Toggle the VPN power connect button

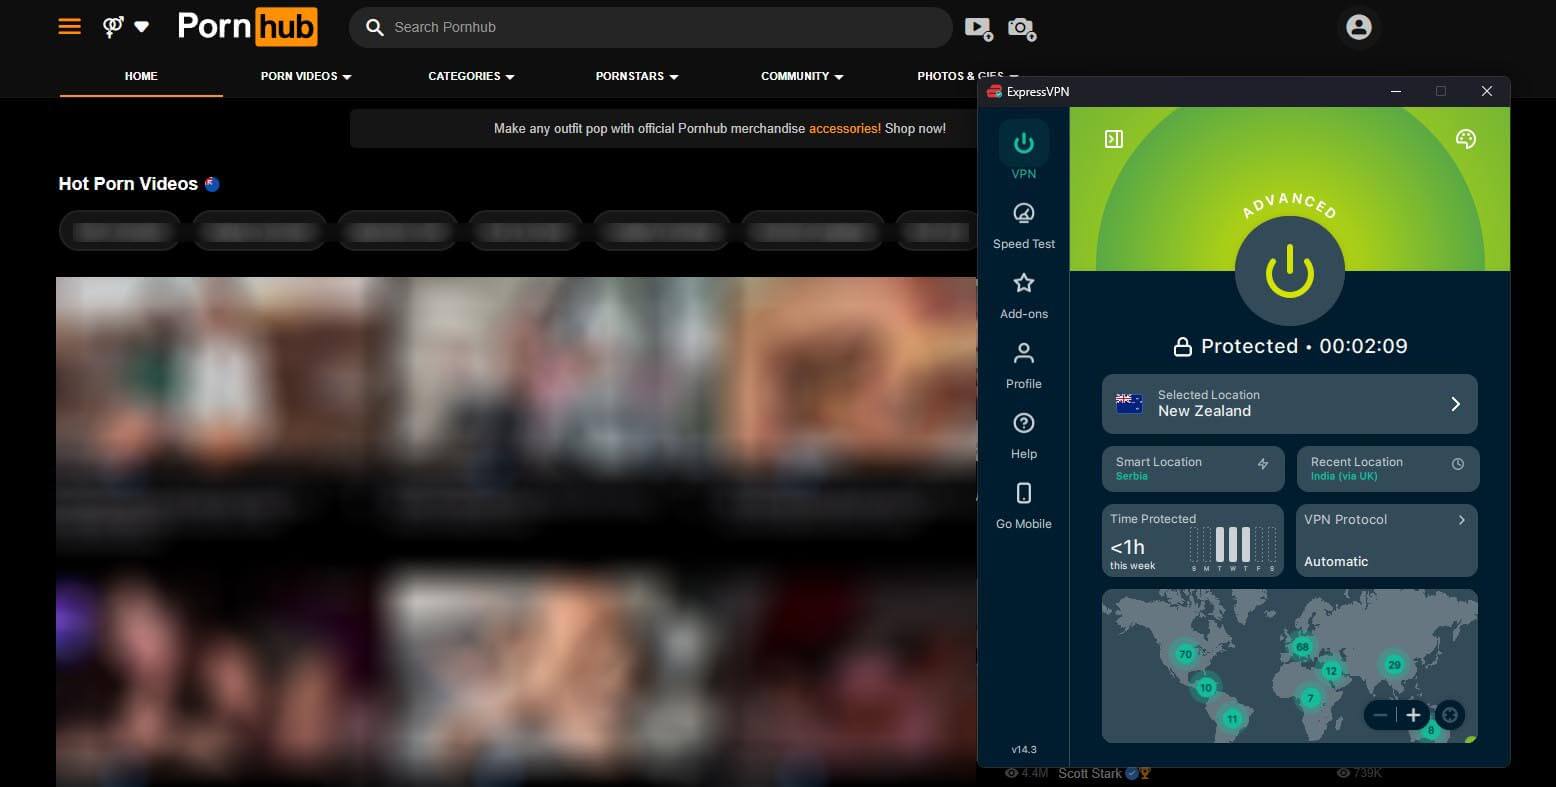1289,271
